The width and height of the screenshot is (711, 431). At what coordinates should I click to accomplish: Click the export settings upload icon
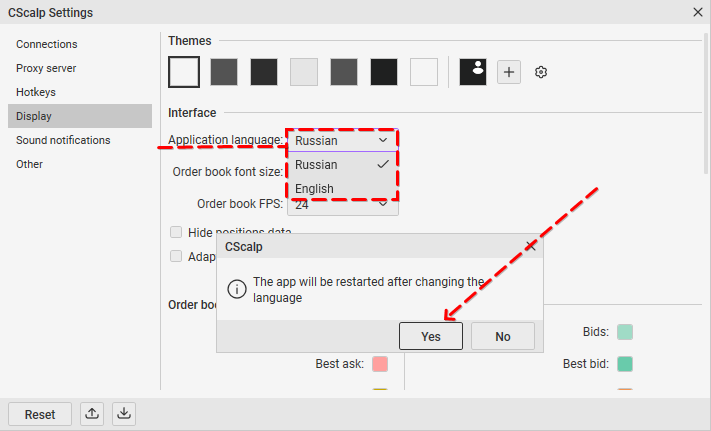point(92,413)
